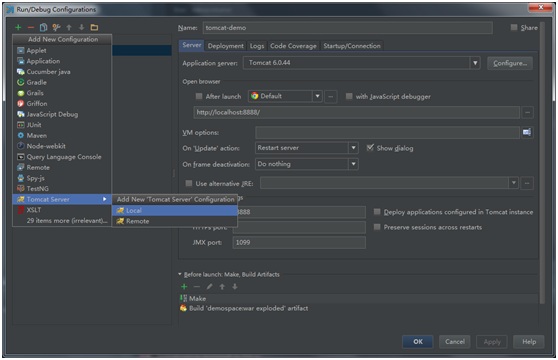
Task: Select Node-webkit configuration type
Action: [x=62, y=146]
